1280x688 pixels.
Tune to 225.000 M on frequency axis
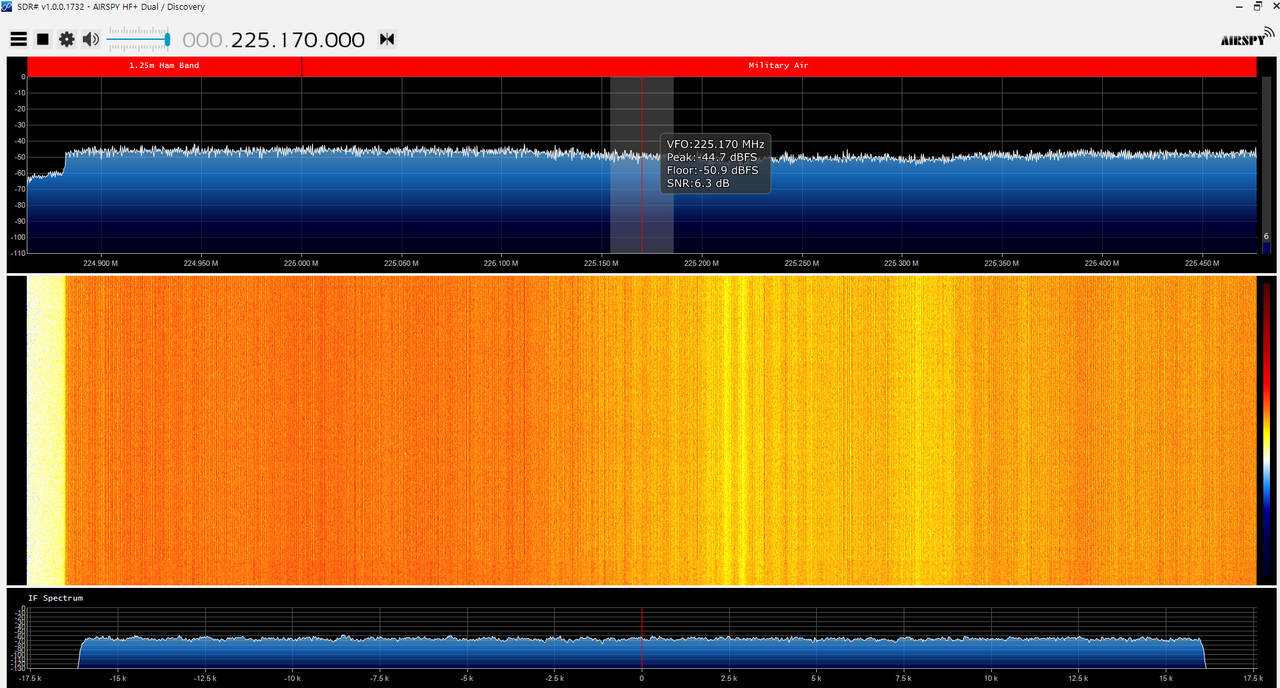301,264
